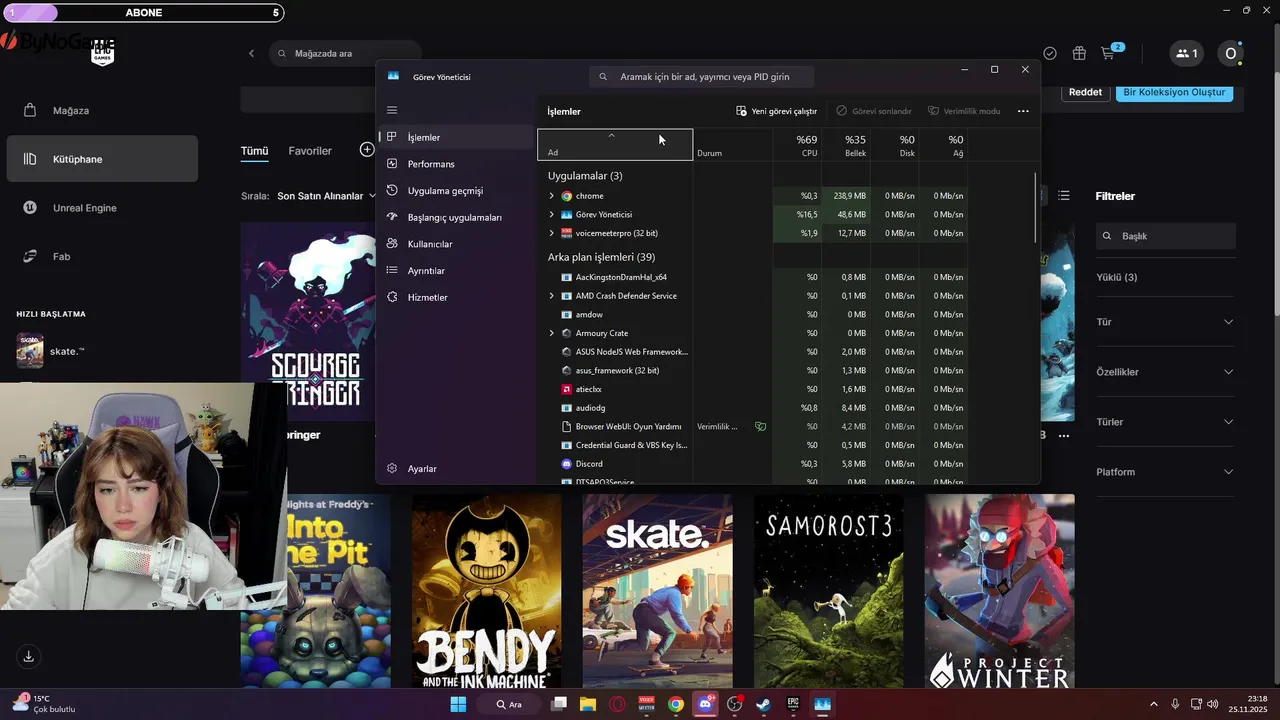Click the Görevi sonlandır button
This screenshot has width=1280, height=720.
click(x=874, y=111)
